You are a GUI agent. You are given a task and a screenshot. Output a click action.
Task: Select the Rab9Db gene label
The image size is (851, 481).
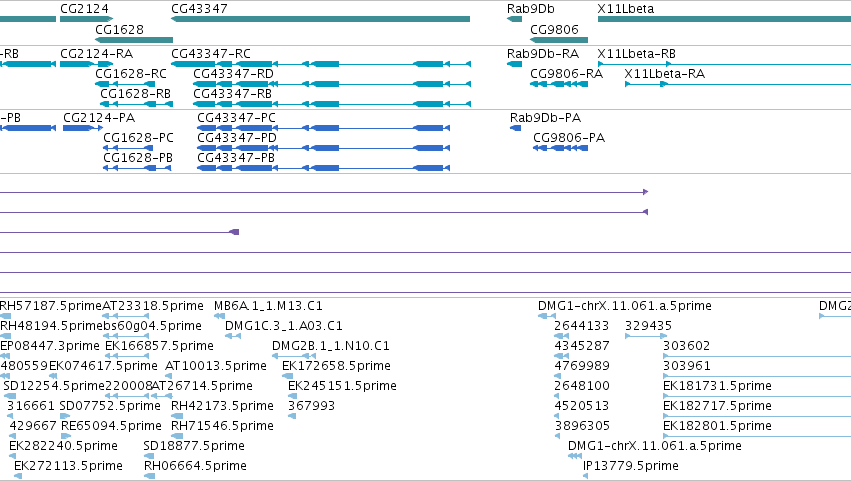(530, 9)
